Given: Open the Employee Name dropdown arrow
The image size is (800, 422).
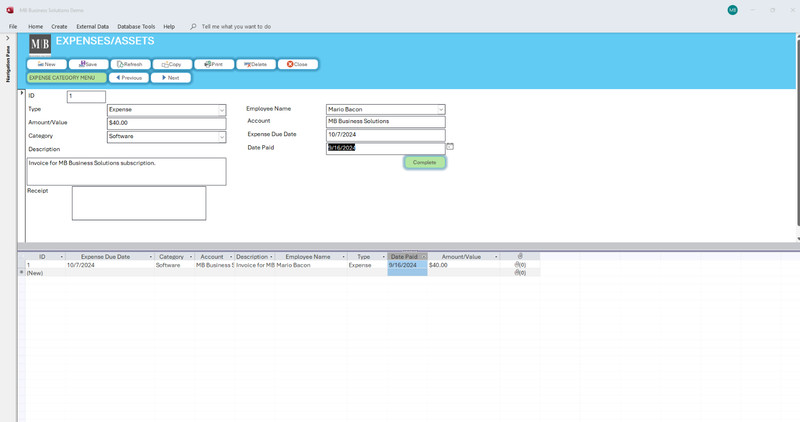Looking at the screenshot, I should pos(441,110).
